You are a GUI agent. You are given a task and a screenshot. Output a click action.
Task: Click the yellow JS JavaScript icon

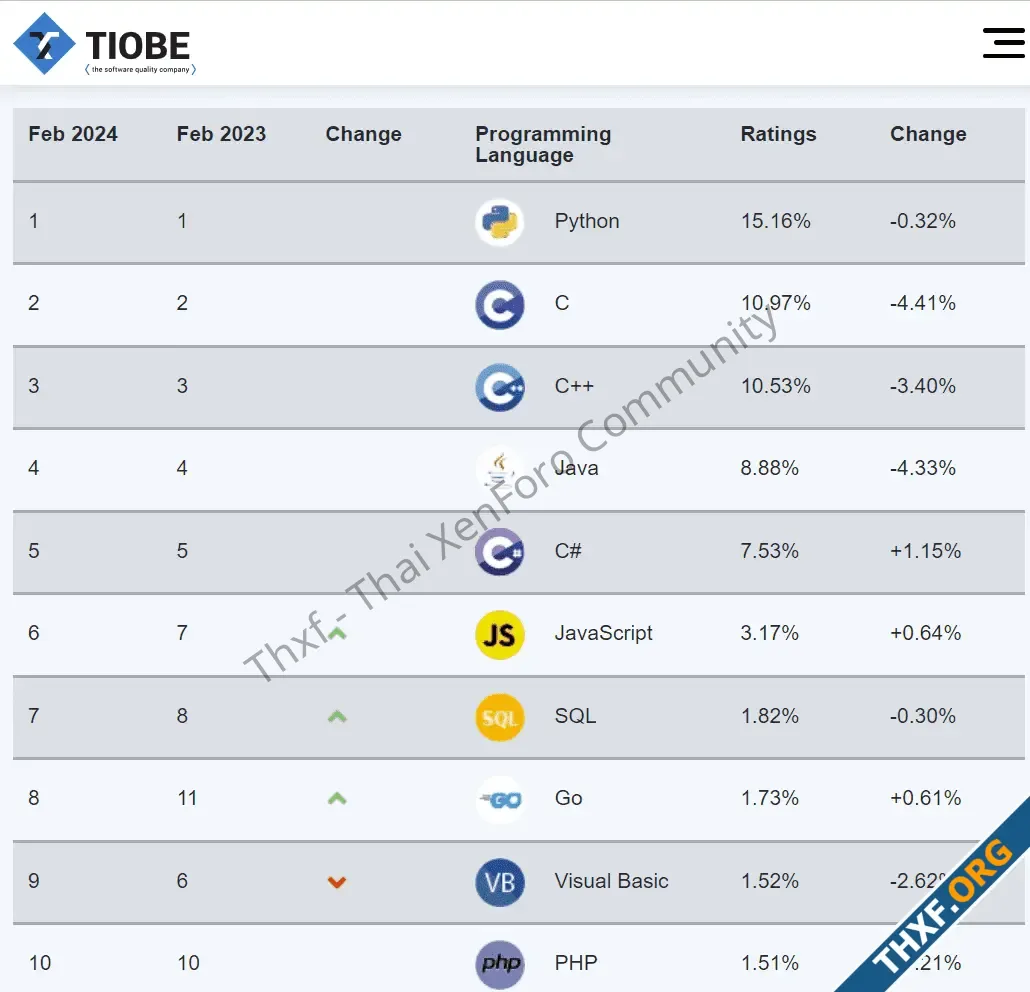tap(499, 635)
